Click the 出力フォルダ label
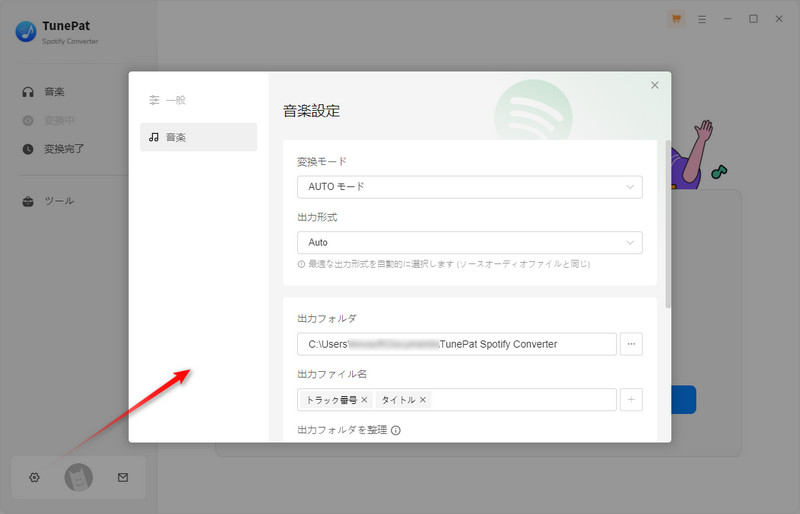This screenshot has width=800, height=514. [x=327, y=319]
